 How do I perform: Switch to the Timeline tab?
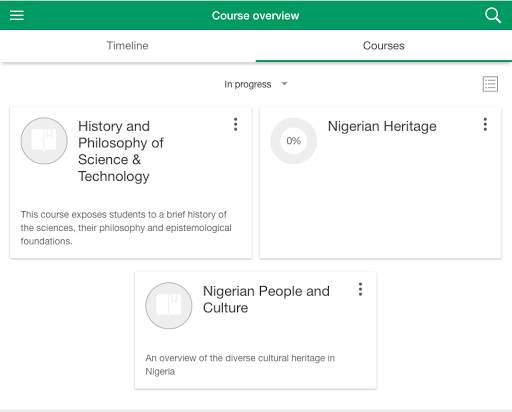click(128, 46)
